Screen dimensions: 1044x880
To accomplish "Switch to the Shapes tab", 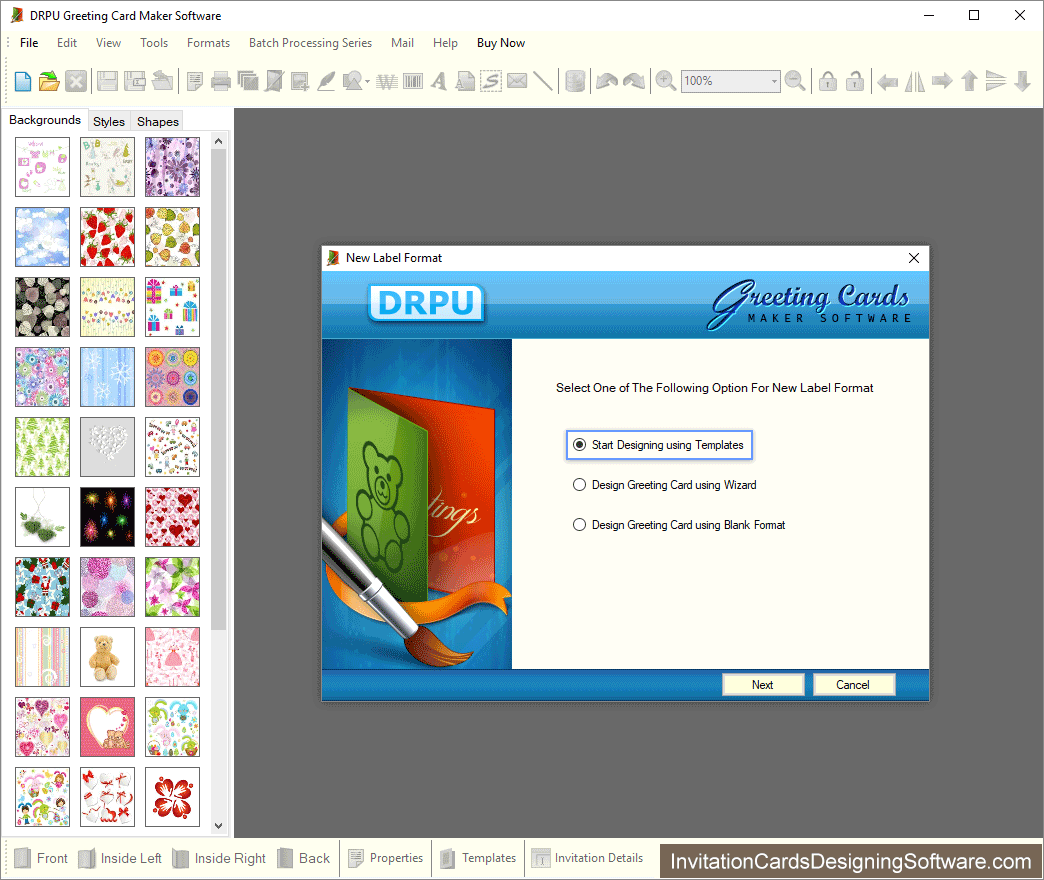I will [158, 122].
